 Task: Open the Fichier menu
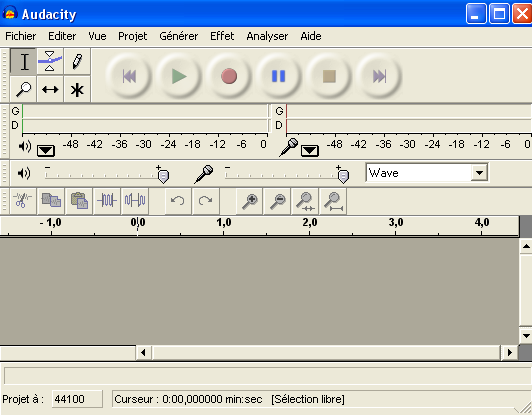(x=21, y=36)
